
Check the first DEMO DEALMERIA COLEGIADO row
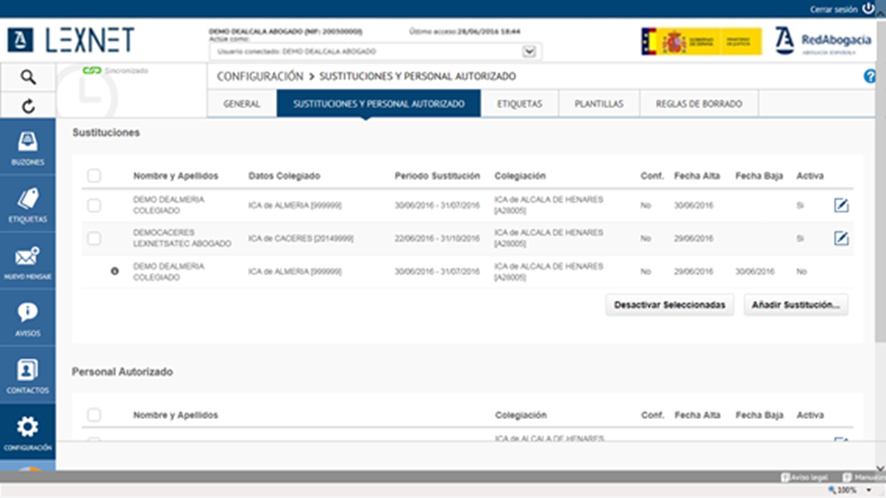pos(94,205)
